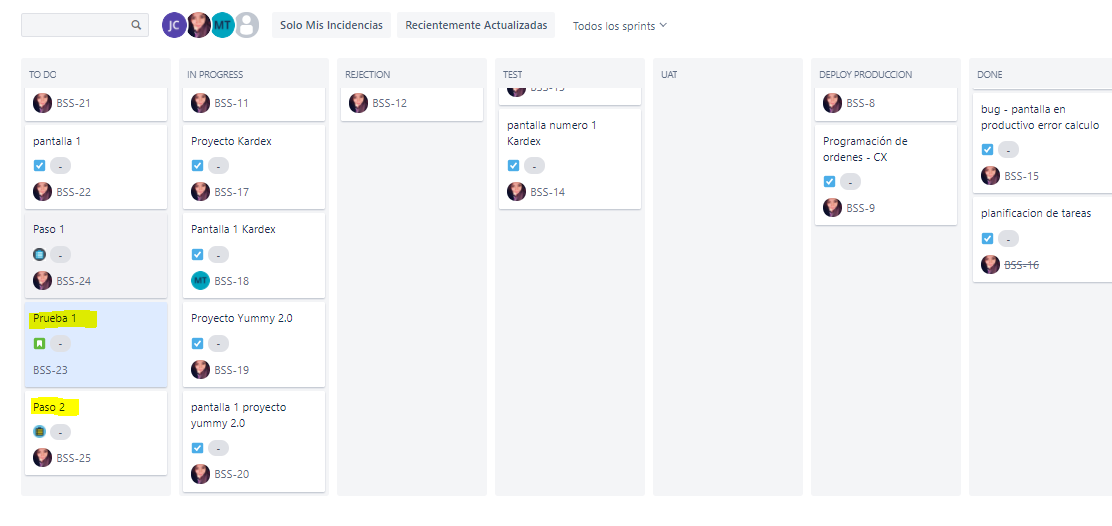Click task checkbox icon on pantalla 1 card
The image size is (1112, 526).
click(x=40, y=166)
